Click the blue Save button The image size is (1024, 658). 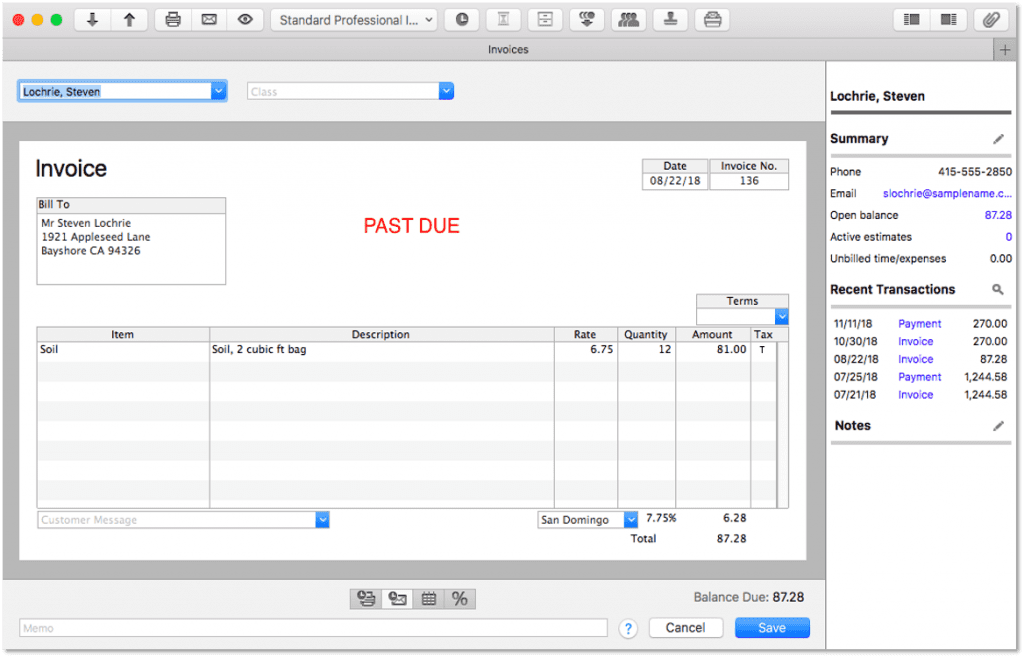coord(772,627)
